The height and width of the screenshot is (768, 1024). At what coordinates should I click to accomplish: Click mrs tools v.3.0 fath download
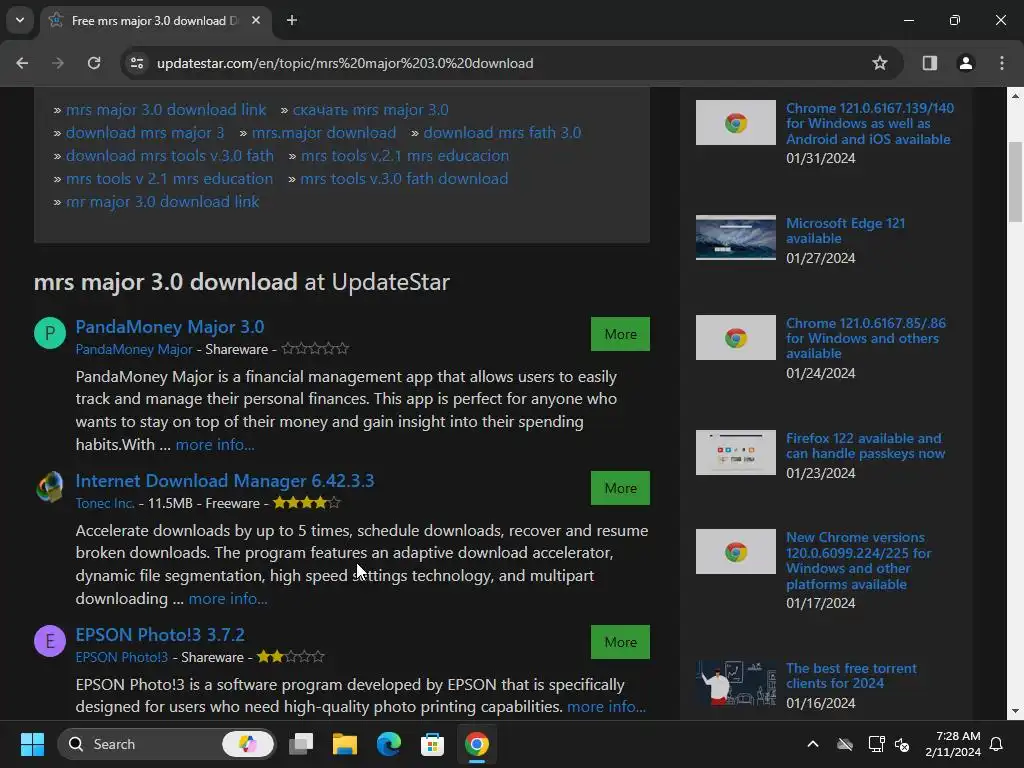404,178
